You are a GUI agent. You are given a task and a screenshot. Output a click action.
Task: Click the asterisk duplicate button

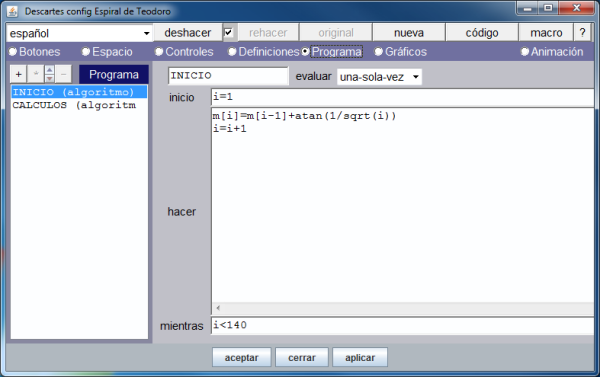coord(36,74)
